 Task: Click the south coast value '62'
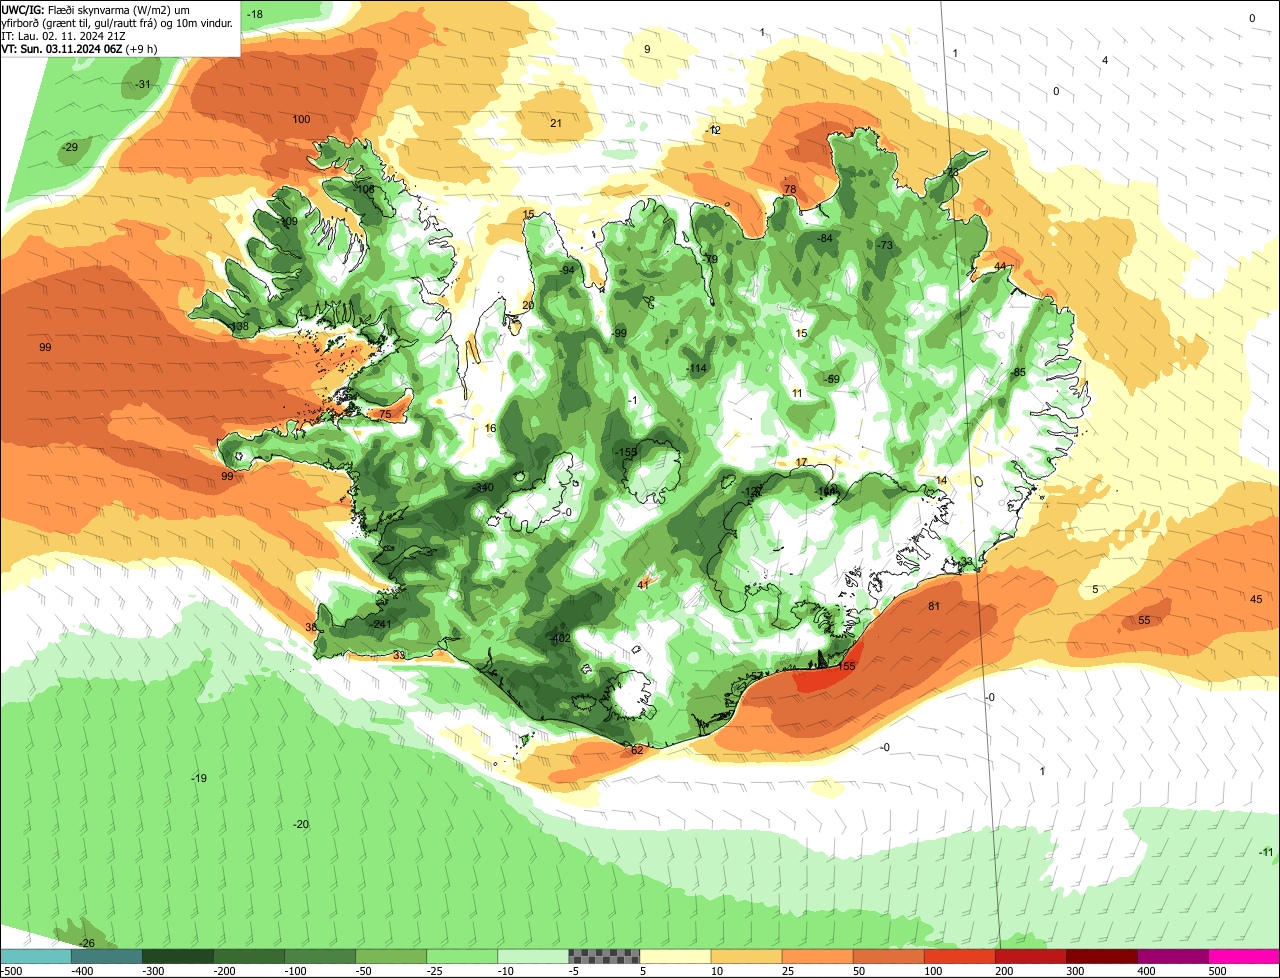(637, 750)
